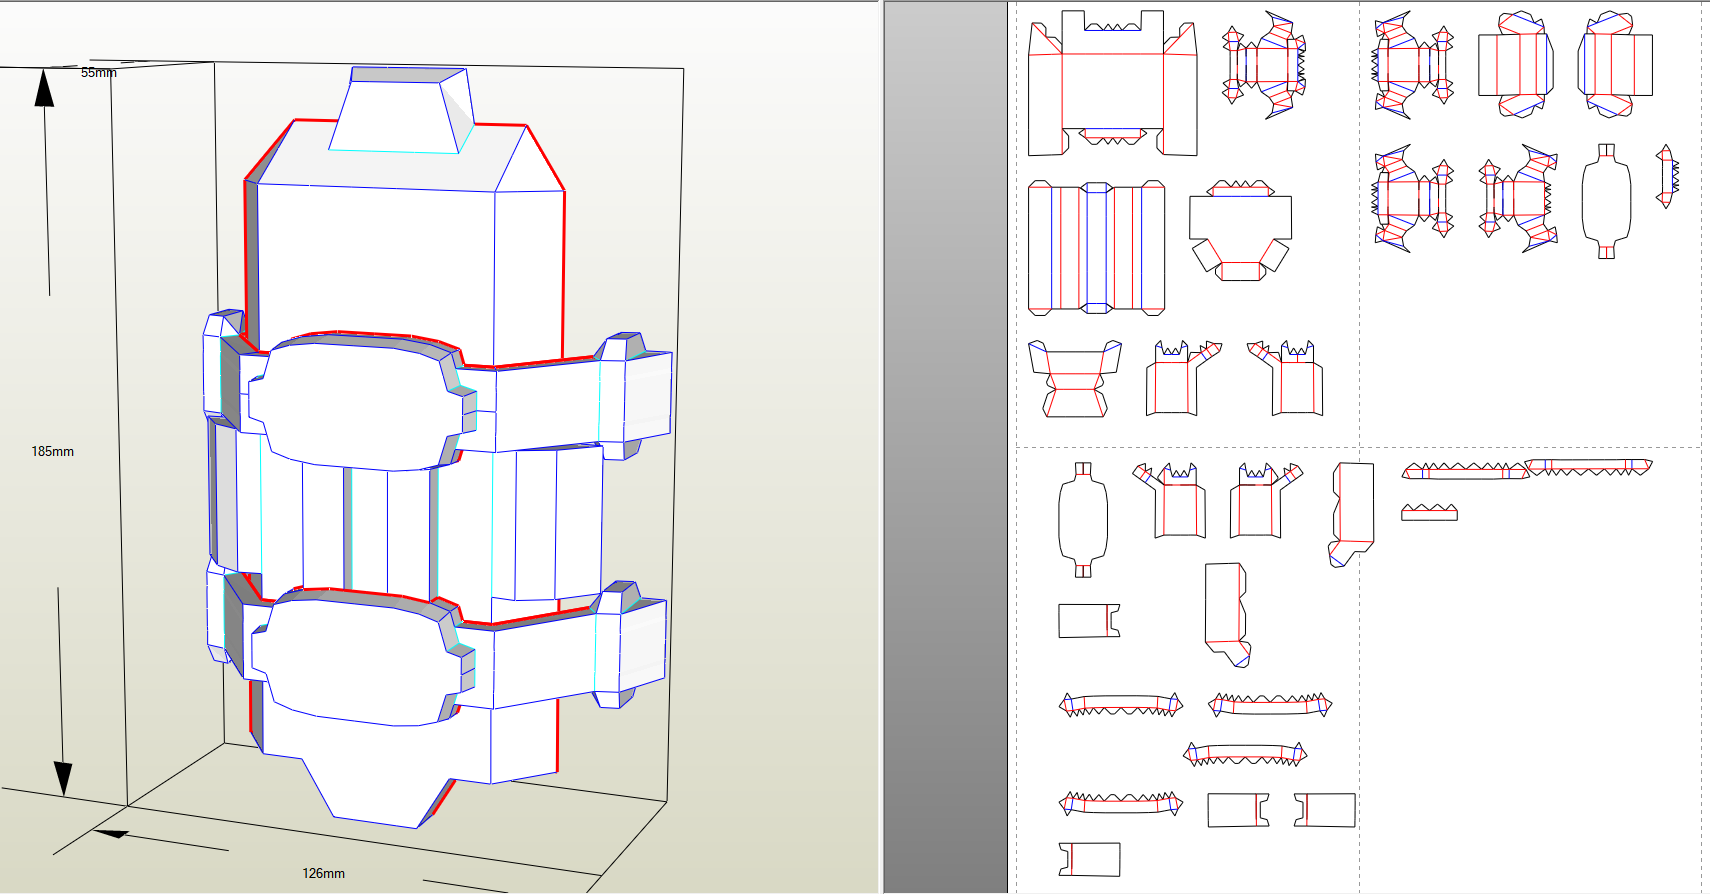The image size is (1710, 894).
Task: Select the wide striped rectangular pattern with blue center lines
Action: click(x=1096, y=248)
